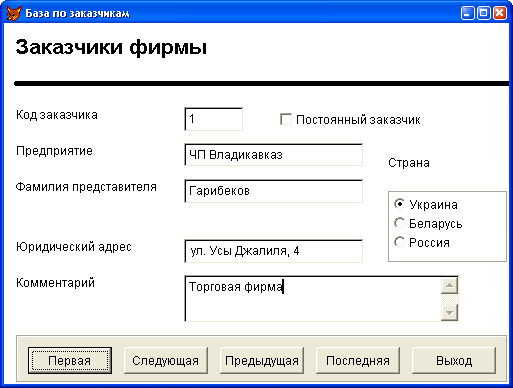Click the Страна label
The width and height of the screenshot is (513, 388).
pos(409,163)
